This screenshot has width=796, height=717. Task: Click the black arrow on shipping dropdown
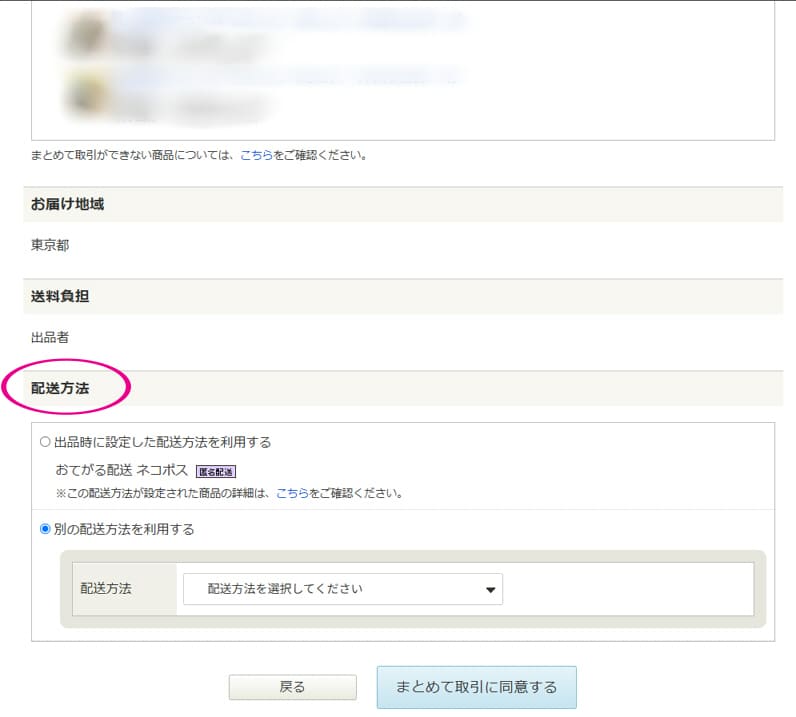pos(490,590)
